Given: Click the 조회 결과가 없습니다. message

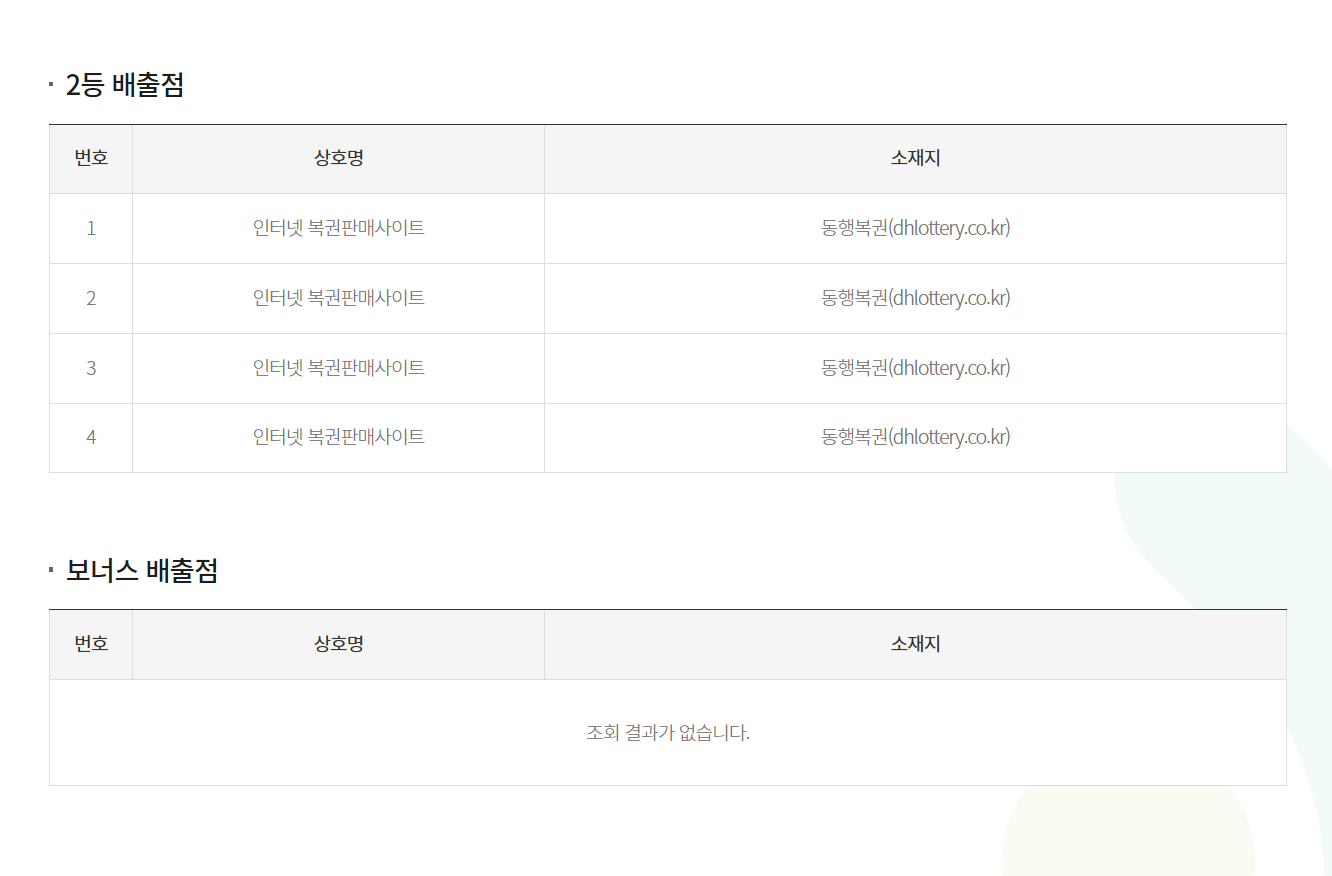Looking at the screenshot, I should point(668,733).
